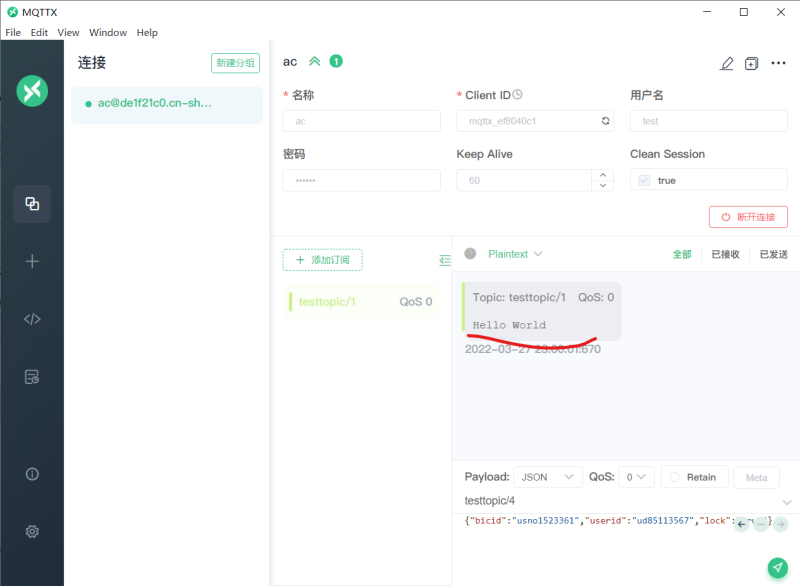Click the 名称 name input field

[362, 121]
